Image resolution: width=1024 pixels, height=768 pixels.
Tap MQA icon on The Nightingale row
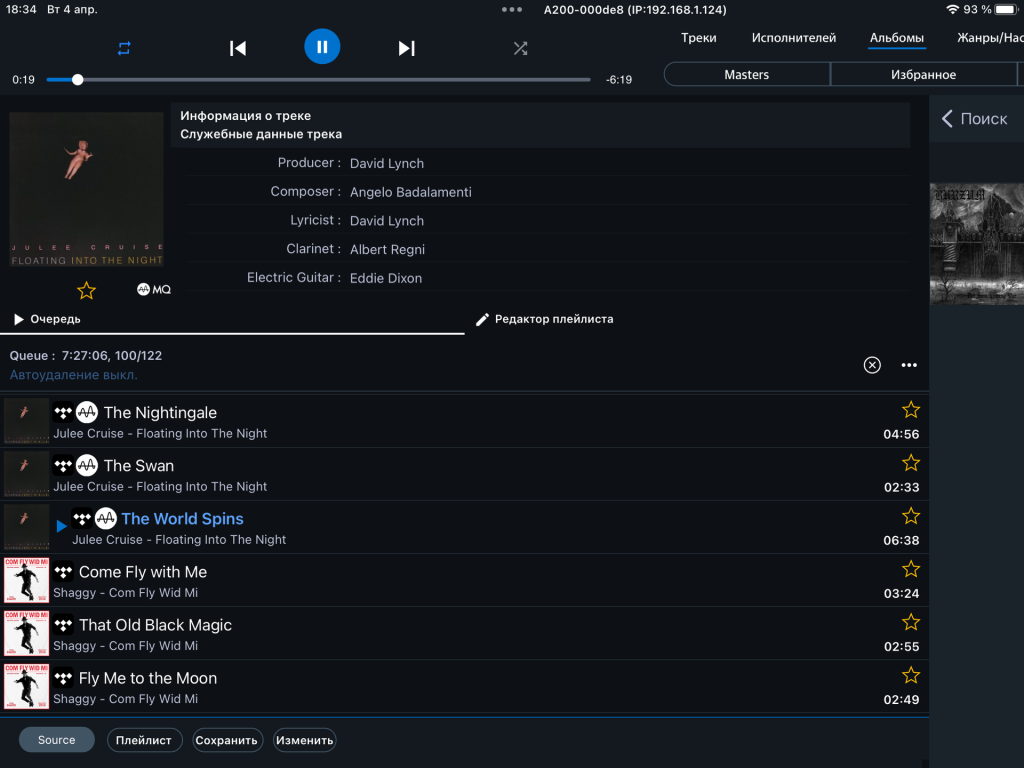(87, 412)
